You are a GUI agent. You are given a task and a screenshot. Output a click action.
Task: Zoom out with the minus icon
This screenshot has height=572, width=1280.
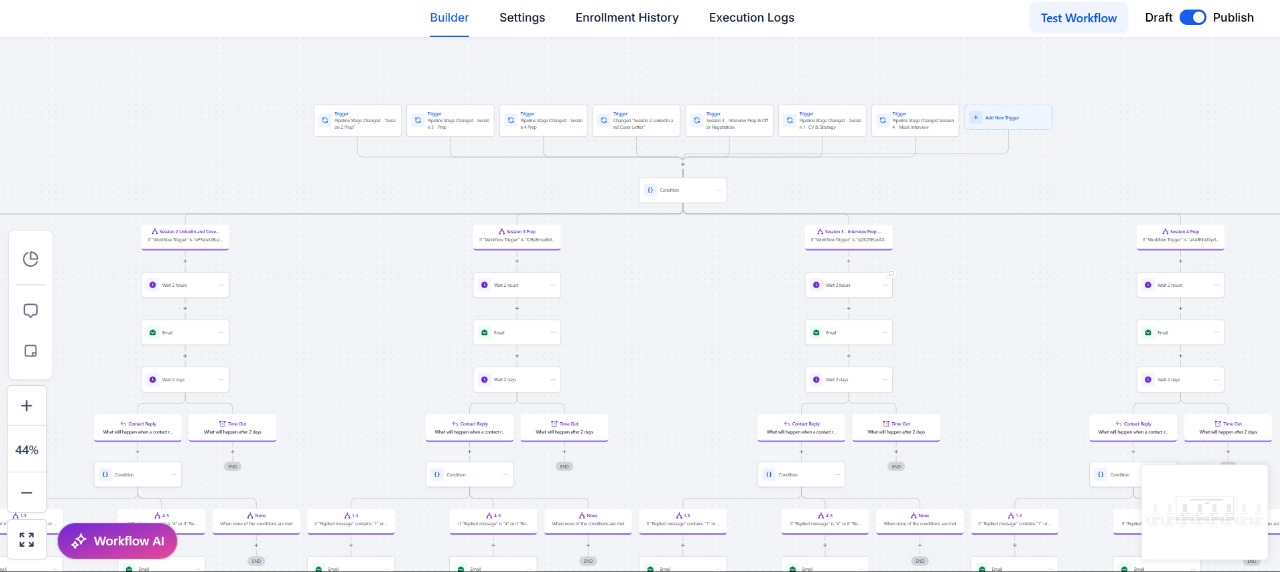coord(27,493)
